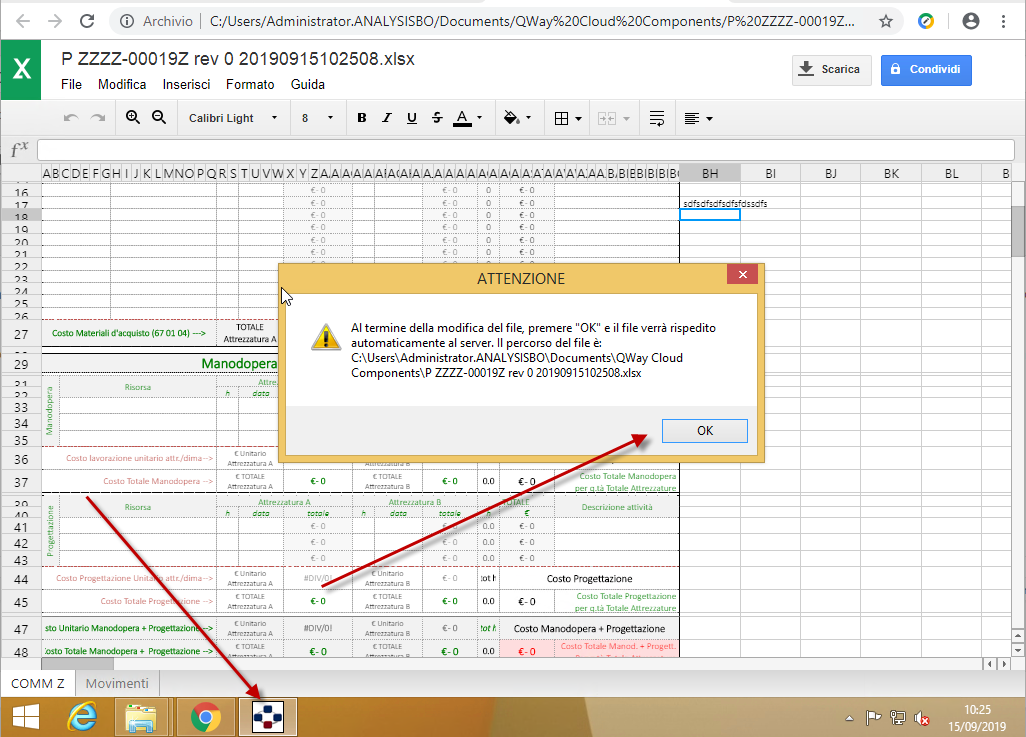This screenshot has height=737, width=1026.
Task: Click the zoom out magnifier icon
Action: (x=158, y=118)
